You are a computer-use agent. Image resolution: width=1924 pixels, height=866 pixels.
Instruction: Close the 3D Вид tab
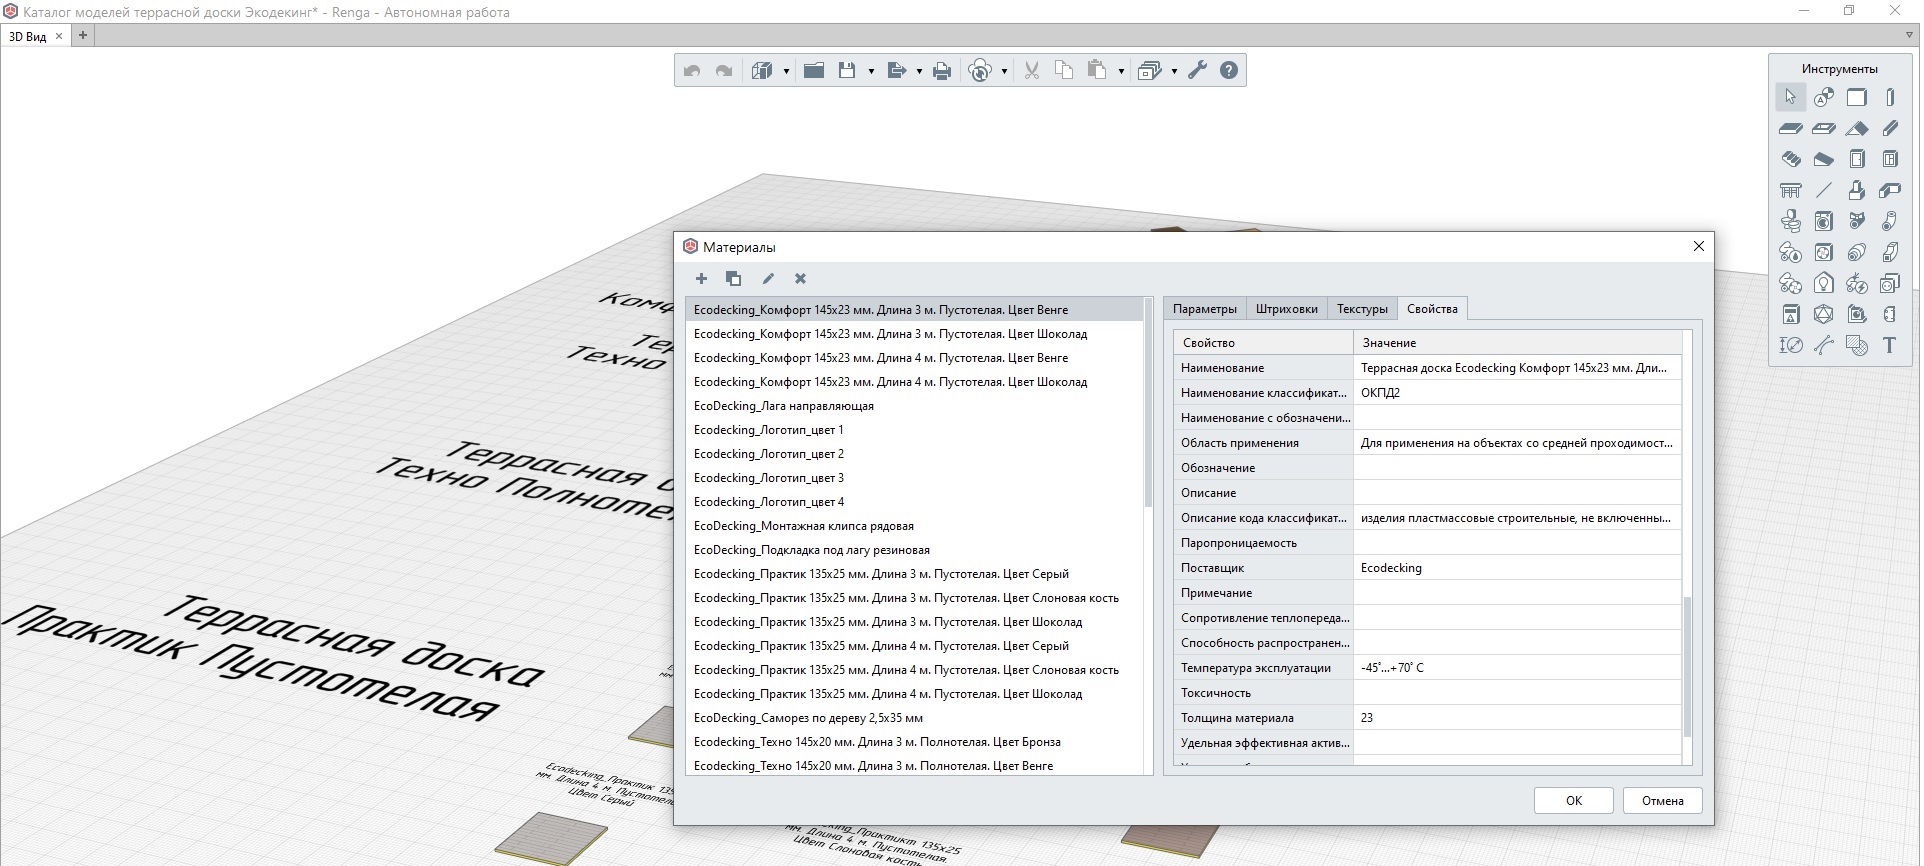click(x=59, y=36)
